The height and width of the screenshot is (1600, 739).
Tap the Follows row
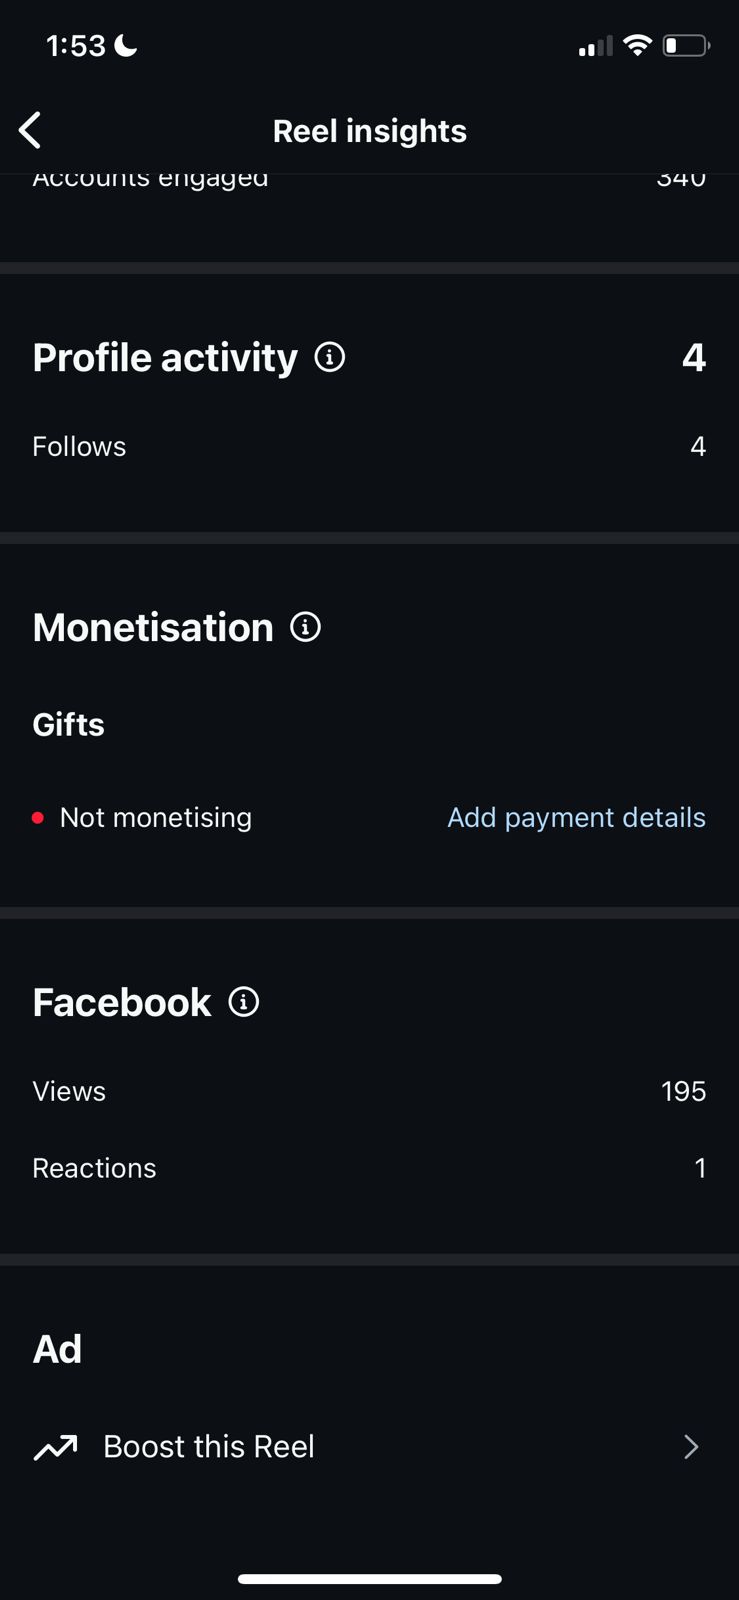coord(369,446)
